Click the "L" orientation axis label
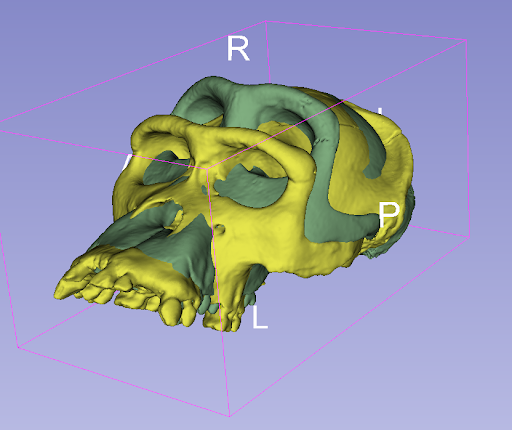Image resolution: width=512 pixels, height=430 pixels. click(260, 317)
